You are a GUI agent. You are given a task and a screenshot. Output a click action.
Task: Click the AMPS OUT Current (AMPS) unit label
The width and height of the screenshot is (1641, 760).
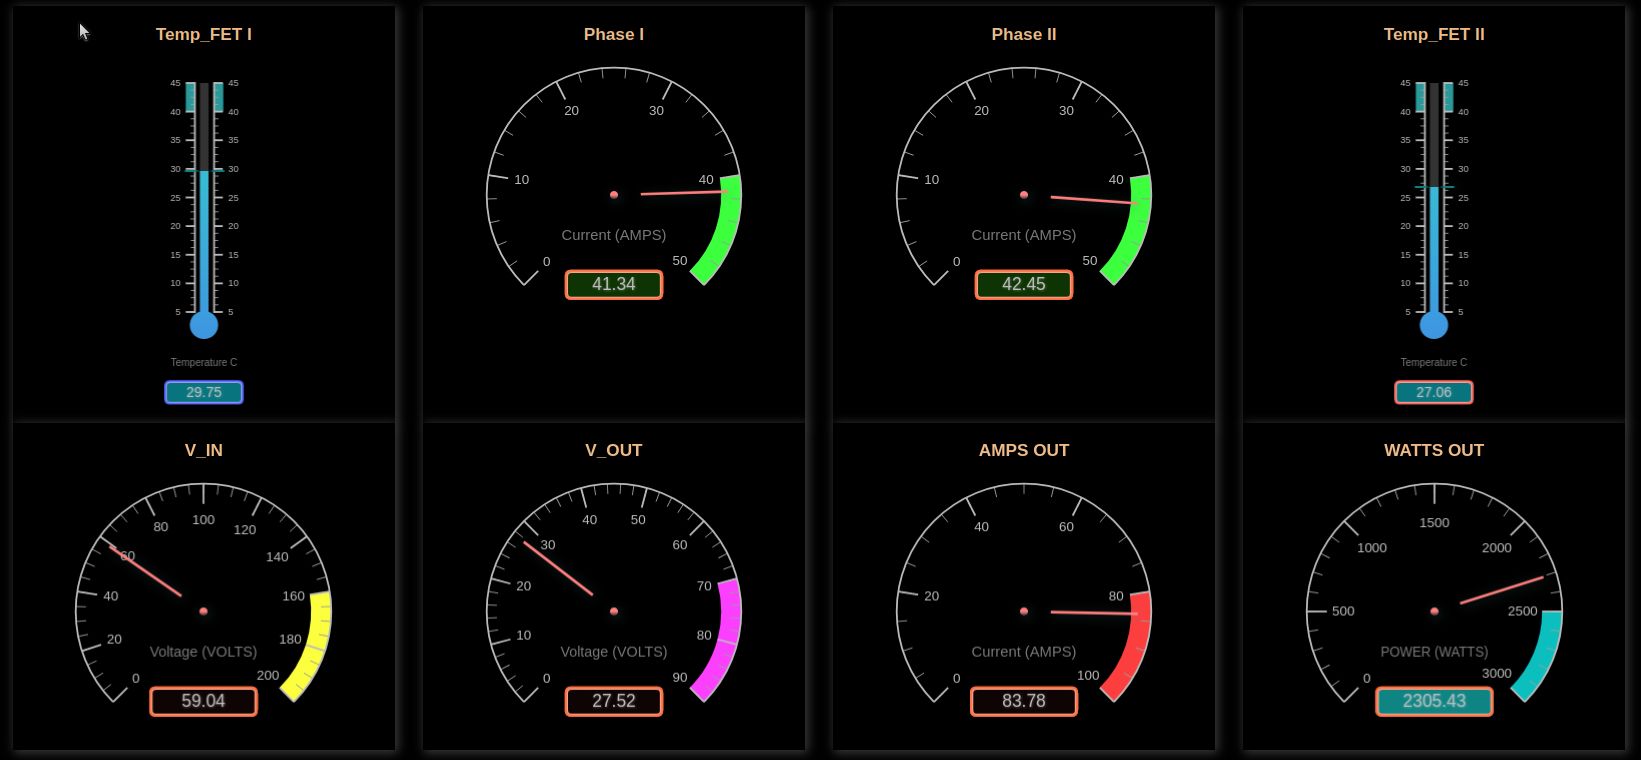[1024, 651]
